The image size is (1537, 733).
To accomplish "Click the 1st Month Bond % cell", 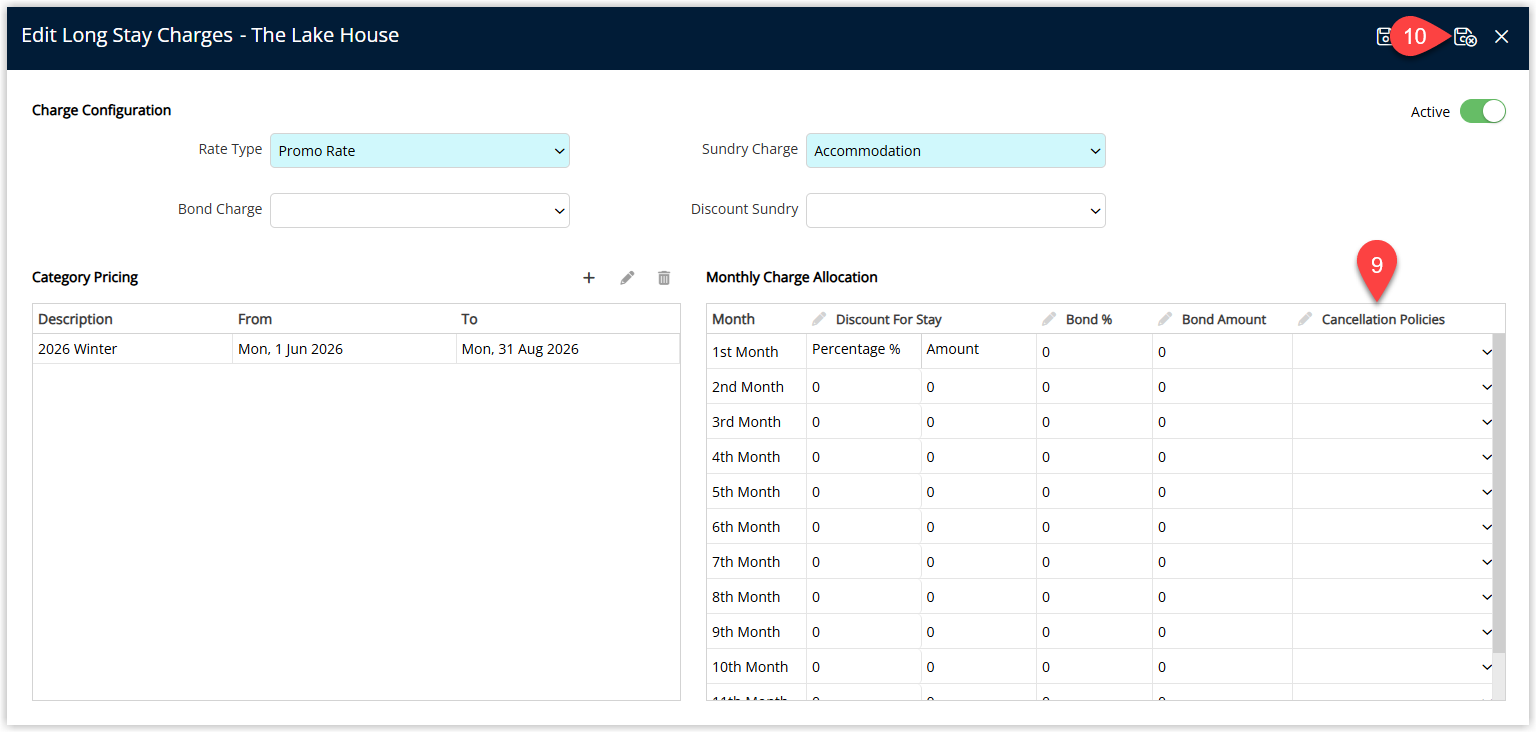I will pyautogui.click(x=1094, y=352).
